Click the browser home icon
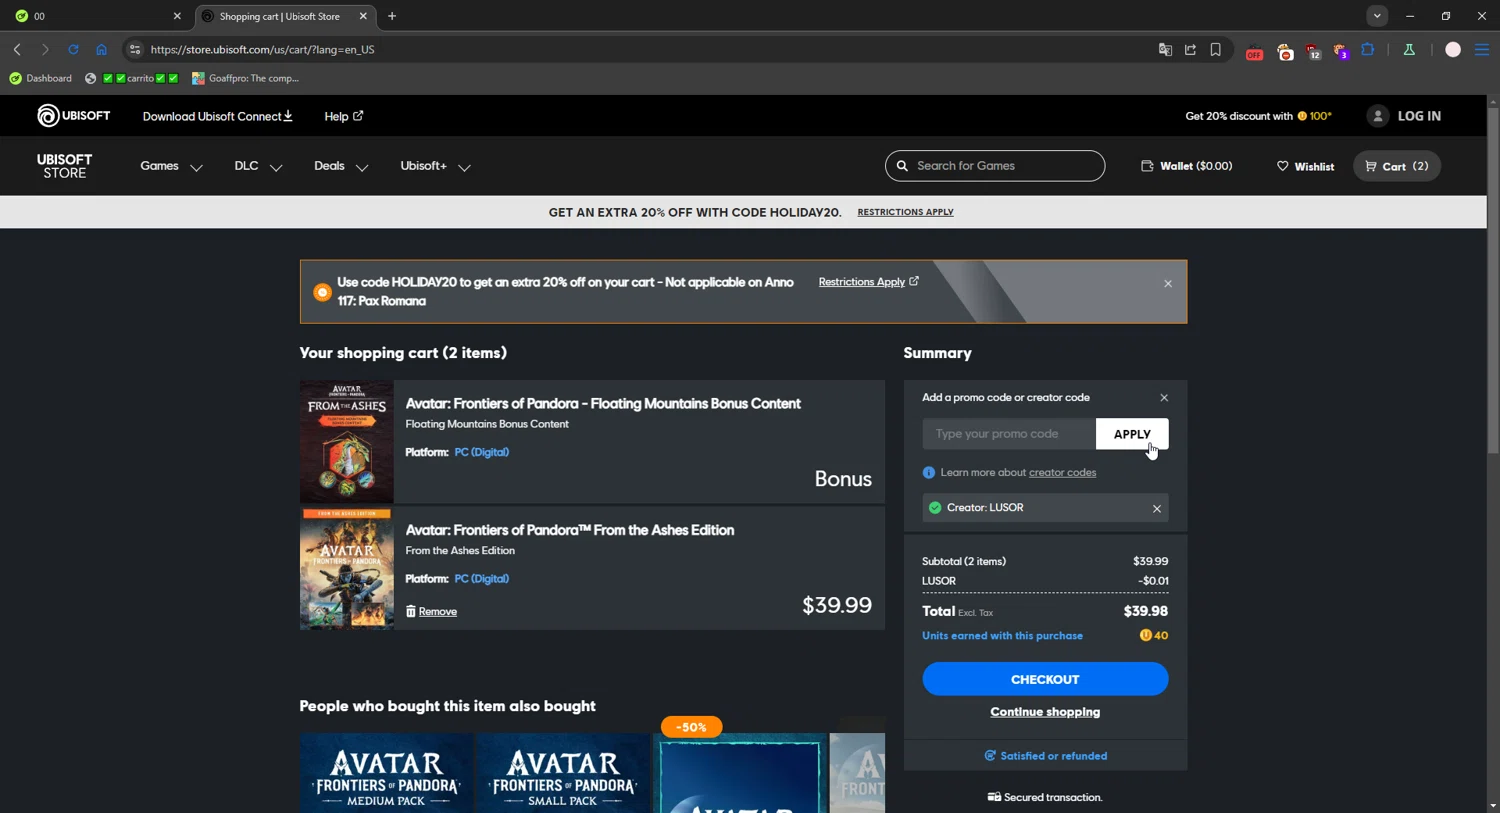Viewport: 1500px width, 813px height. (x=101, y=49)
